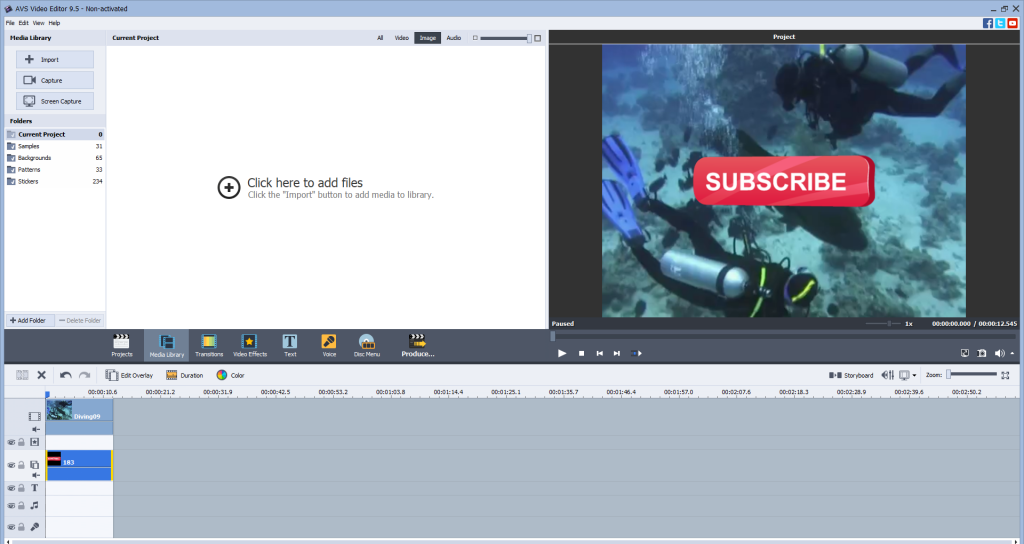Click Edit Overlay in timeline toolbar

(x=131, y=375)
